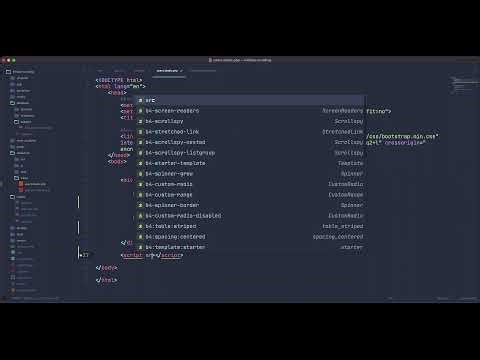
Task: Click the opening <body> tag
Action: pos(117,162)
